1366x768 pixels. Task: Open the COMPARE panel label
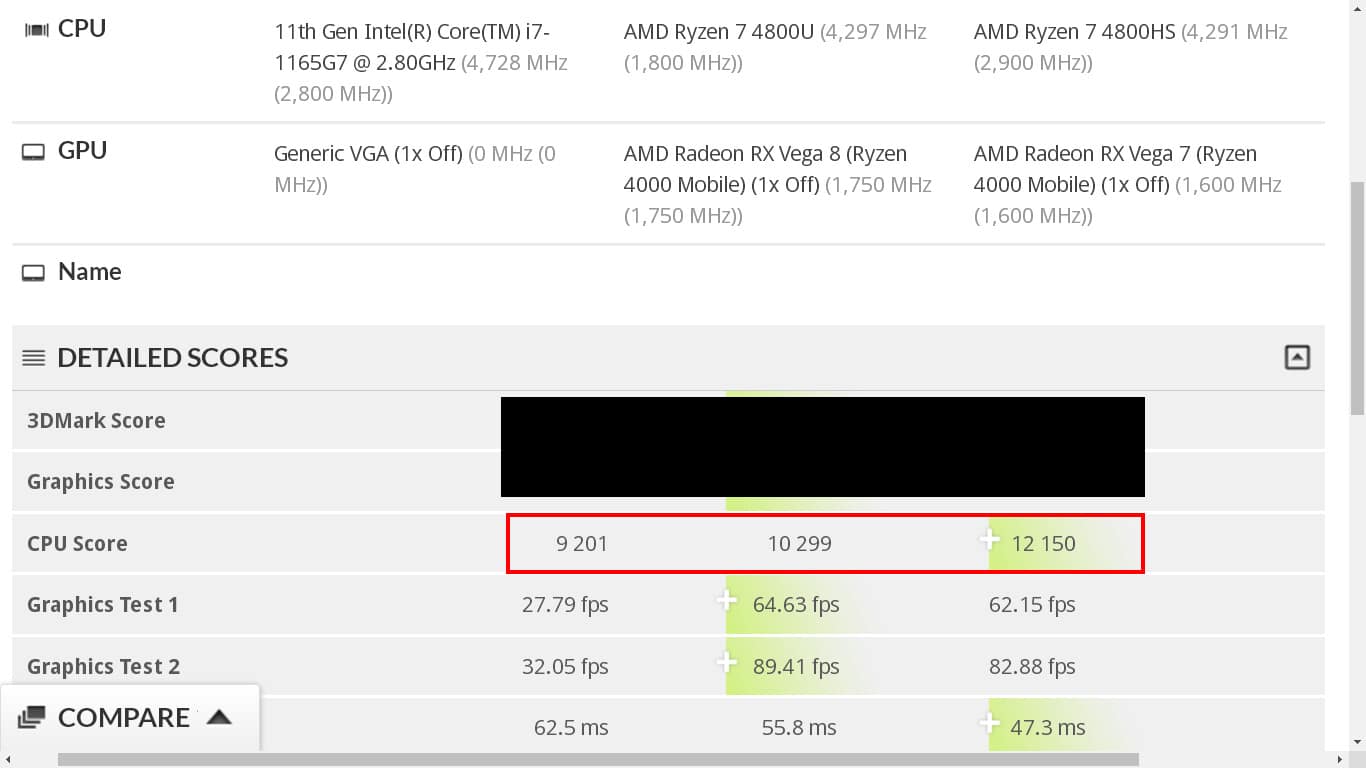[x=124, y=717]
